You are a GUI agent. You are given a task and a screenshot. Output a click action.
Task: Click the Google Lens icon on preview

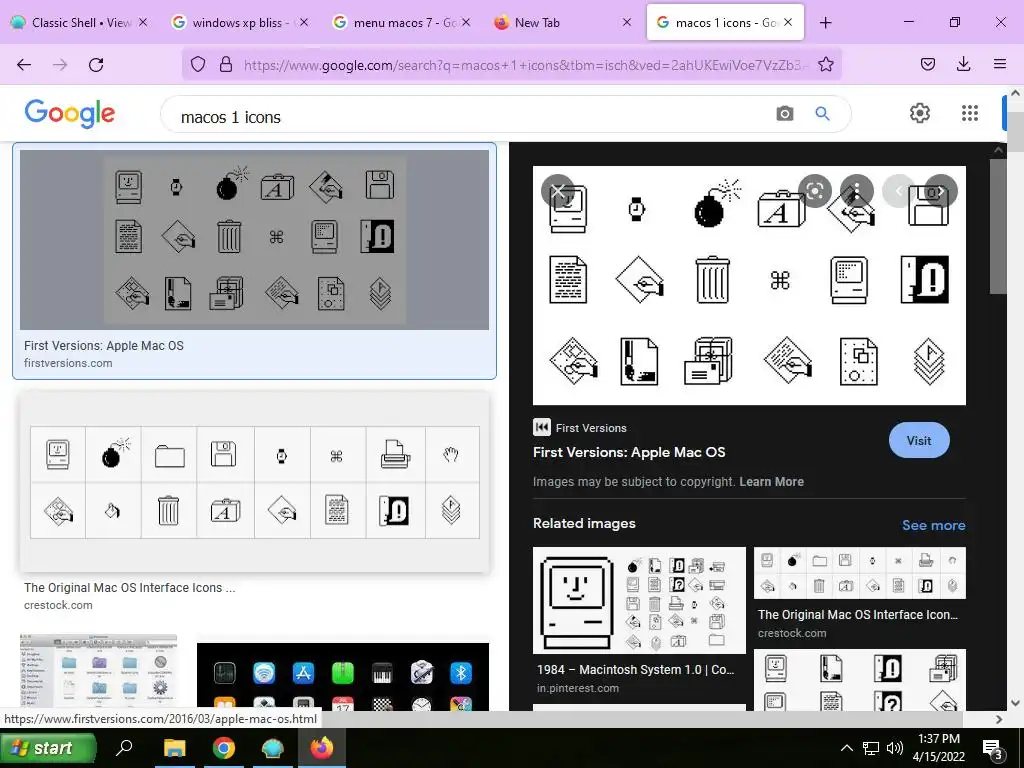tap(814, 191)
